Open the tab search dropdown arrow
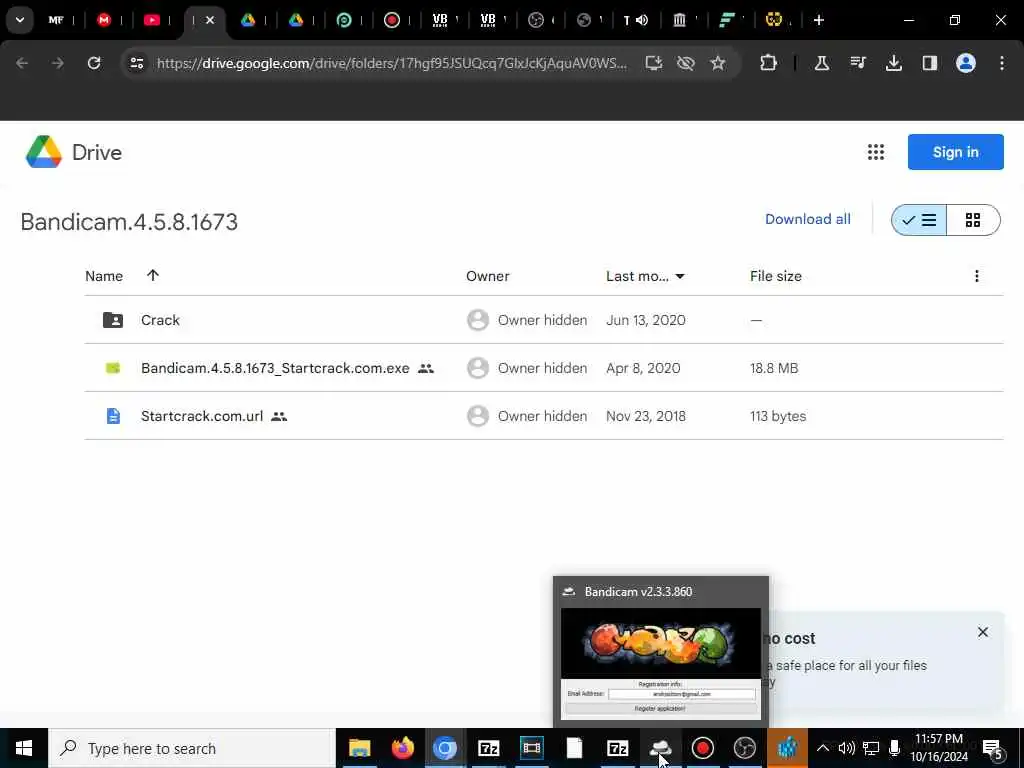 click(20, 20)
